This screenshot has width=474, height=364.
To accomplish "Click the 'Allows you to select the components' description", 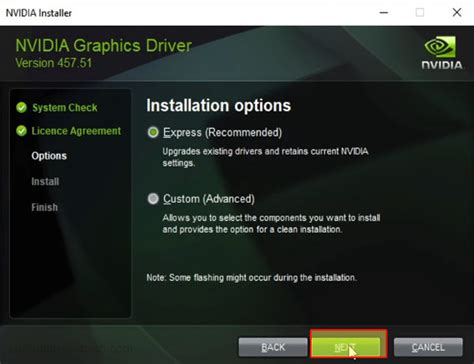I will pyautogui.click(x=271, y=224).
